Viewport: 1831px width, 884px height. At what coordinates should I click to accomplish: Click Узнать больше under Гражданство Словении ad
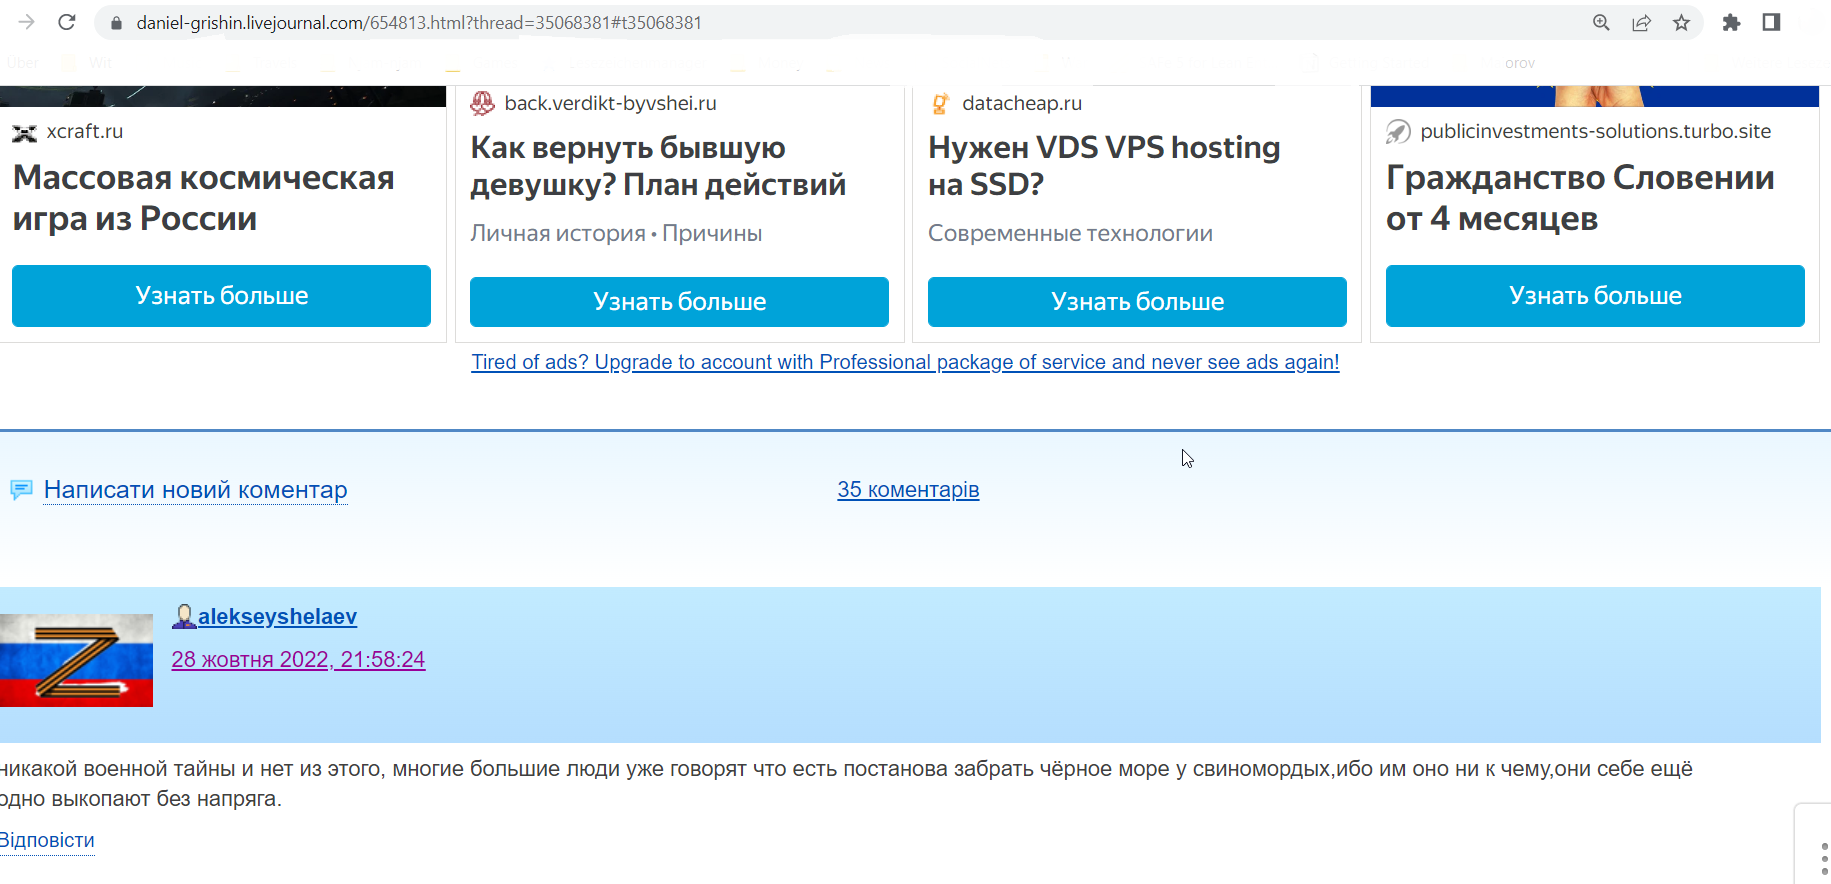click(x=1595, y=296)
